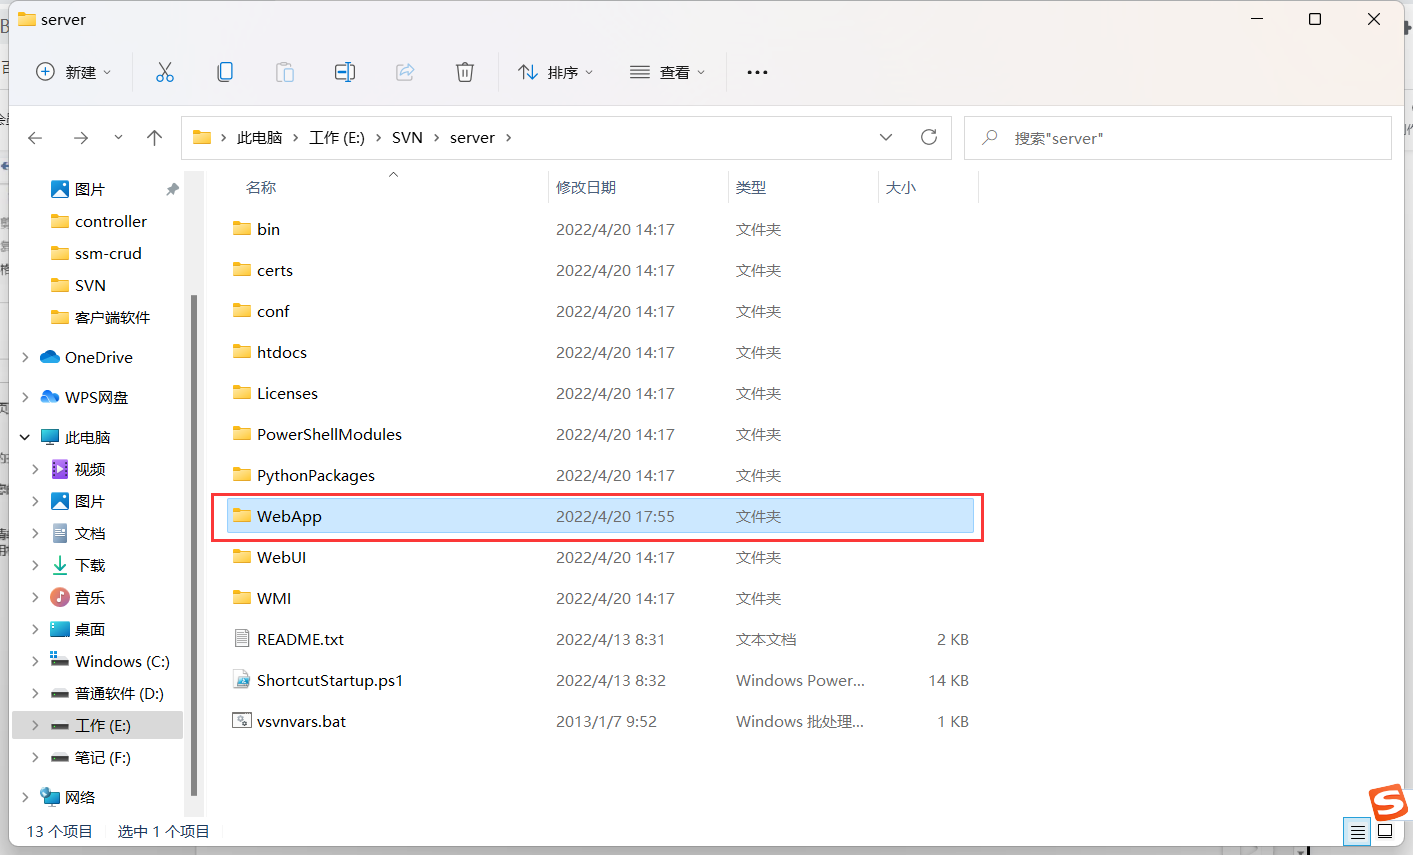Select the certs folder name
The width and height of the screenshot is (1413, 855).
coord(275,270)
